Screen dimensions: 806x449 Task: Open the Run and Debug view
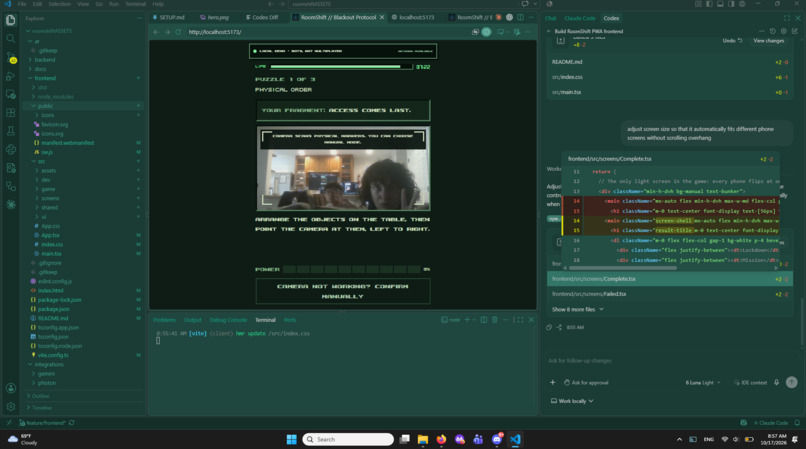click(x=10, y=76)
